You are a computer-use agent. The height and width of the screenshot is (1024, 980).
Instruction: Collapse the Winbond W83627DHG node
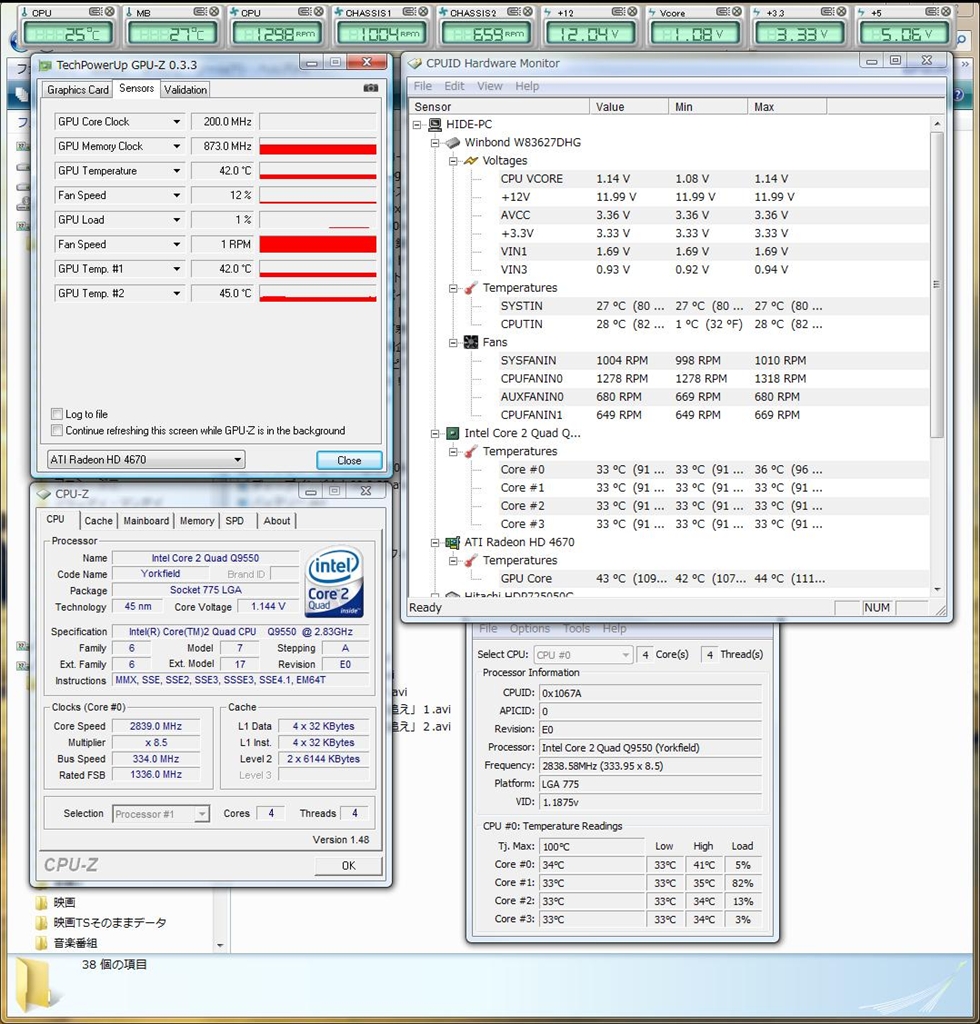pyautogui.click(x=435, y=142)
